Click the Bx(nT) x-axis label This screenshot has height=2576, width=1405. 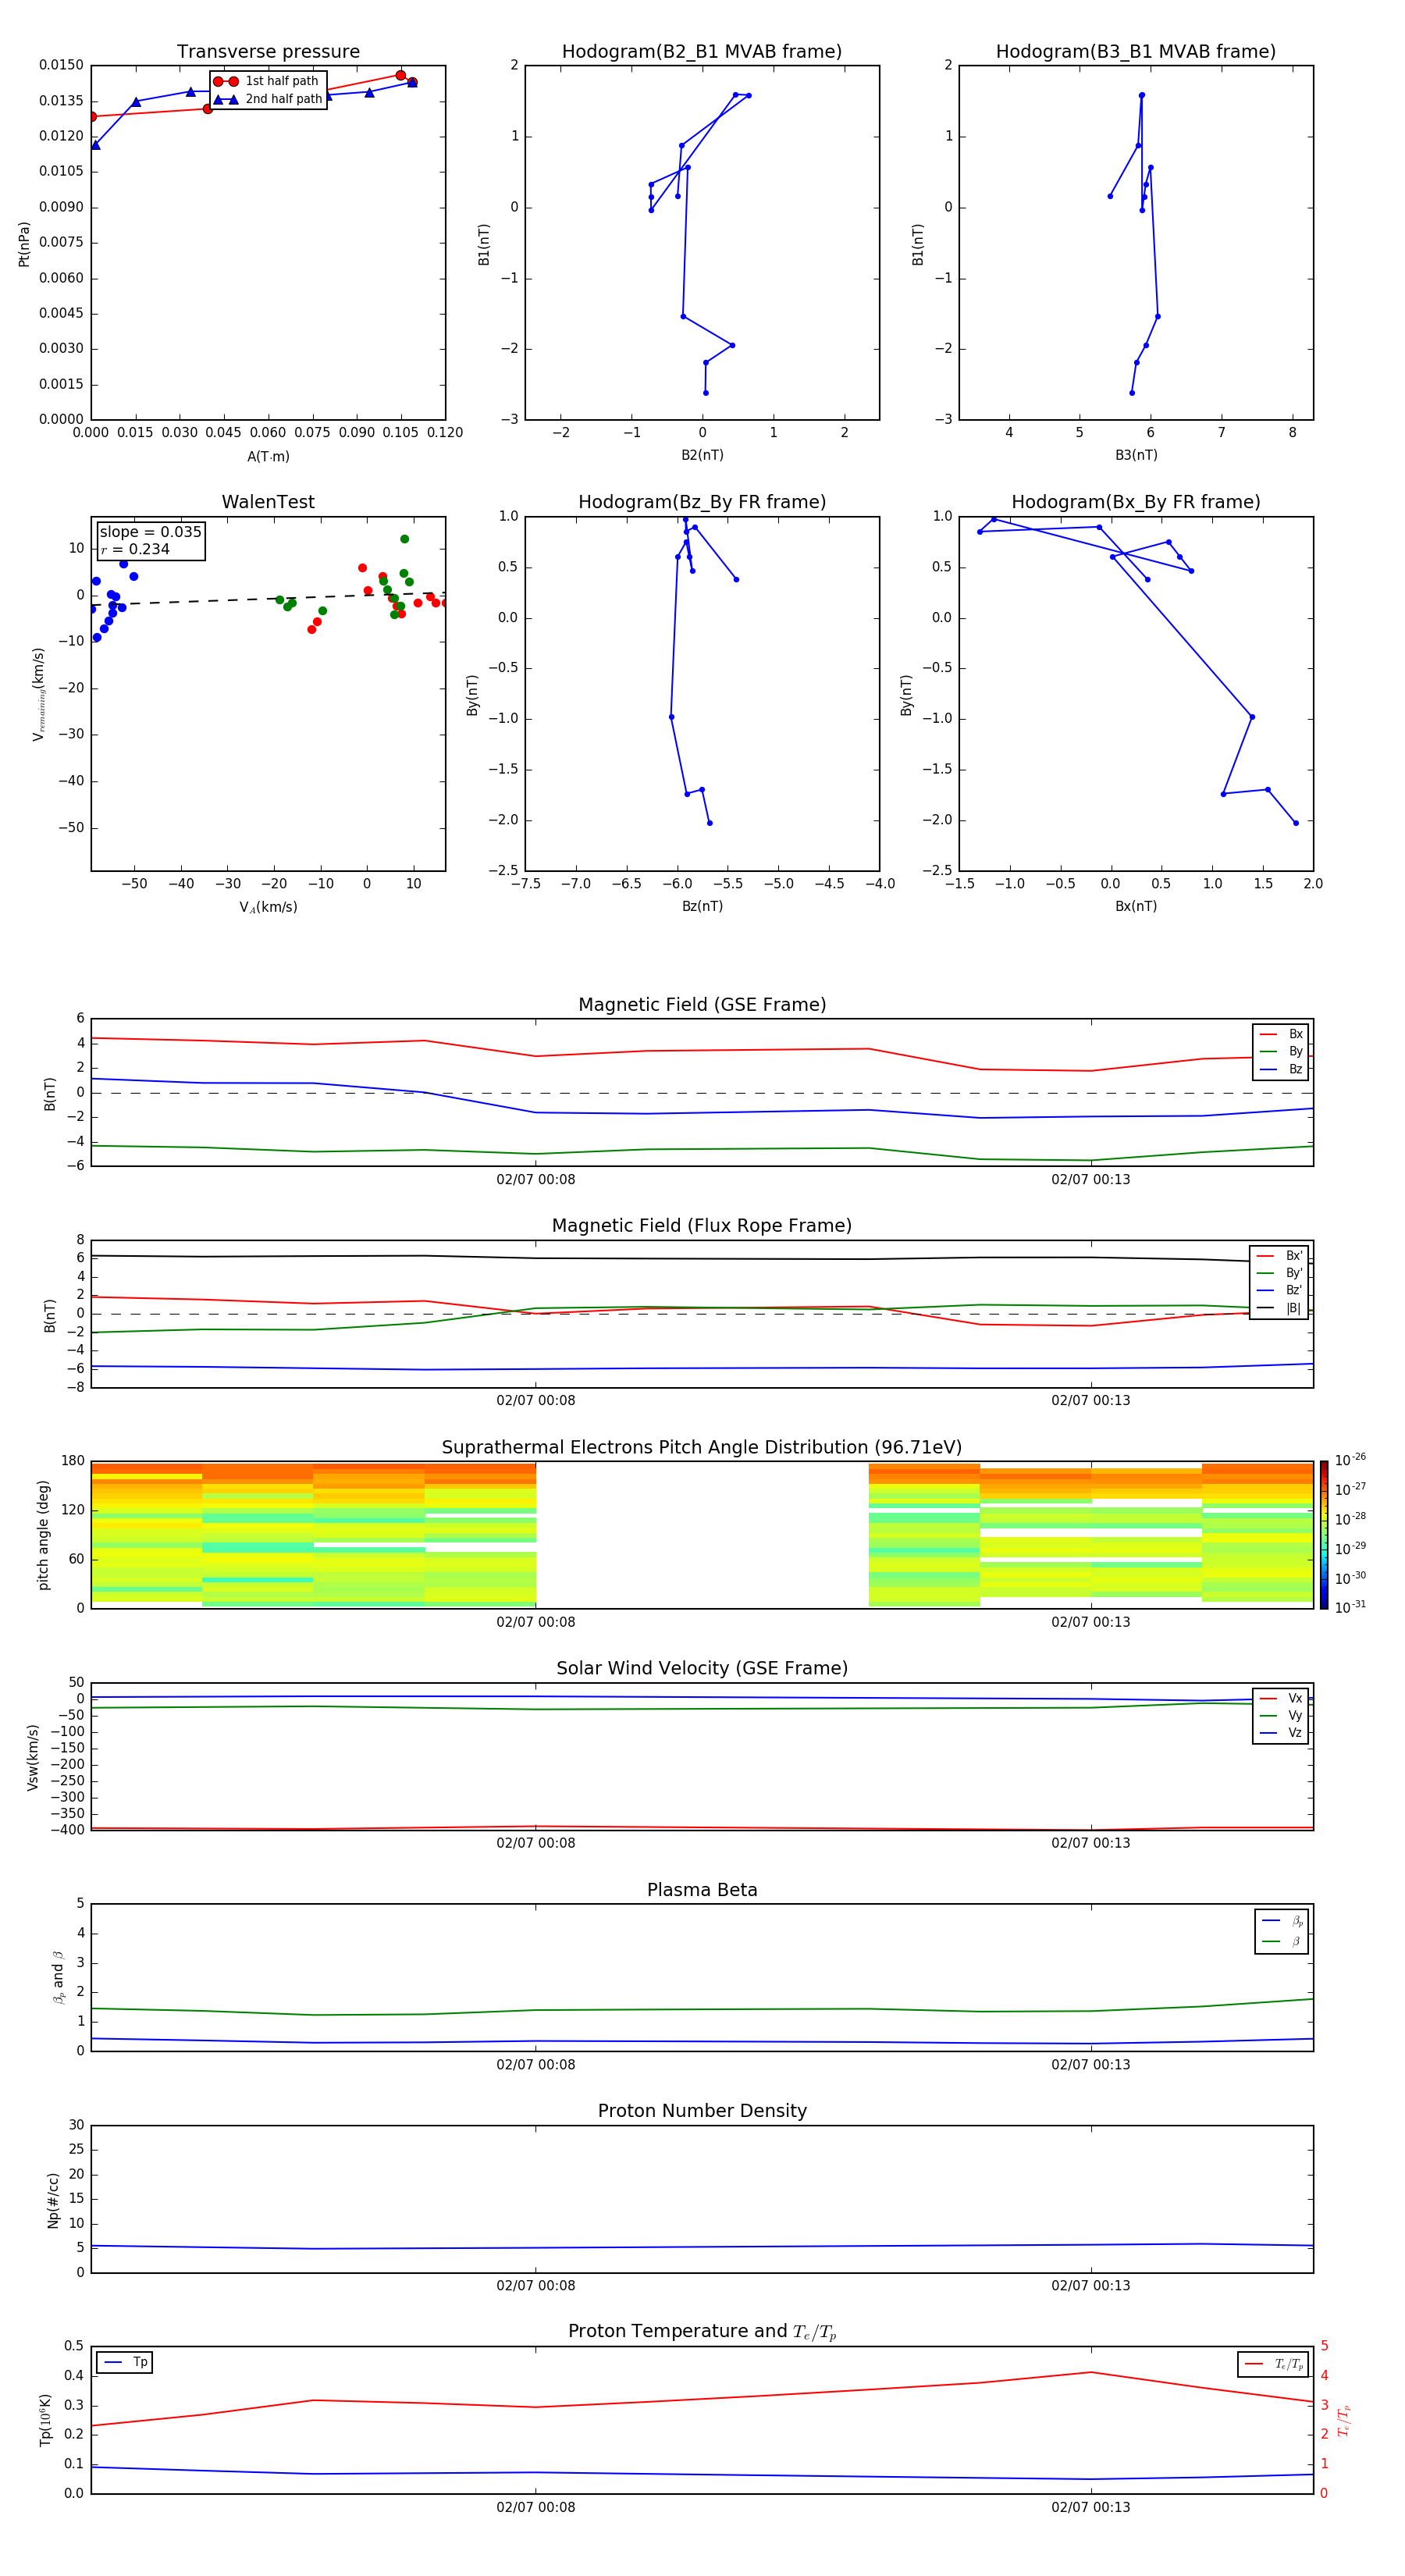[x=1136, y=906]
